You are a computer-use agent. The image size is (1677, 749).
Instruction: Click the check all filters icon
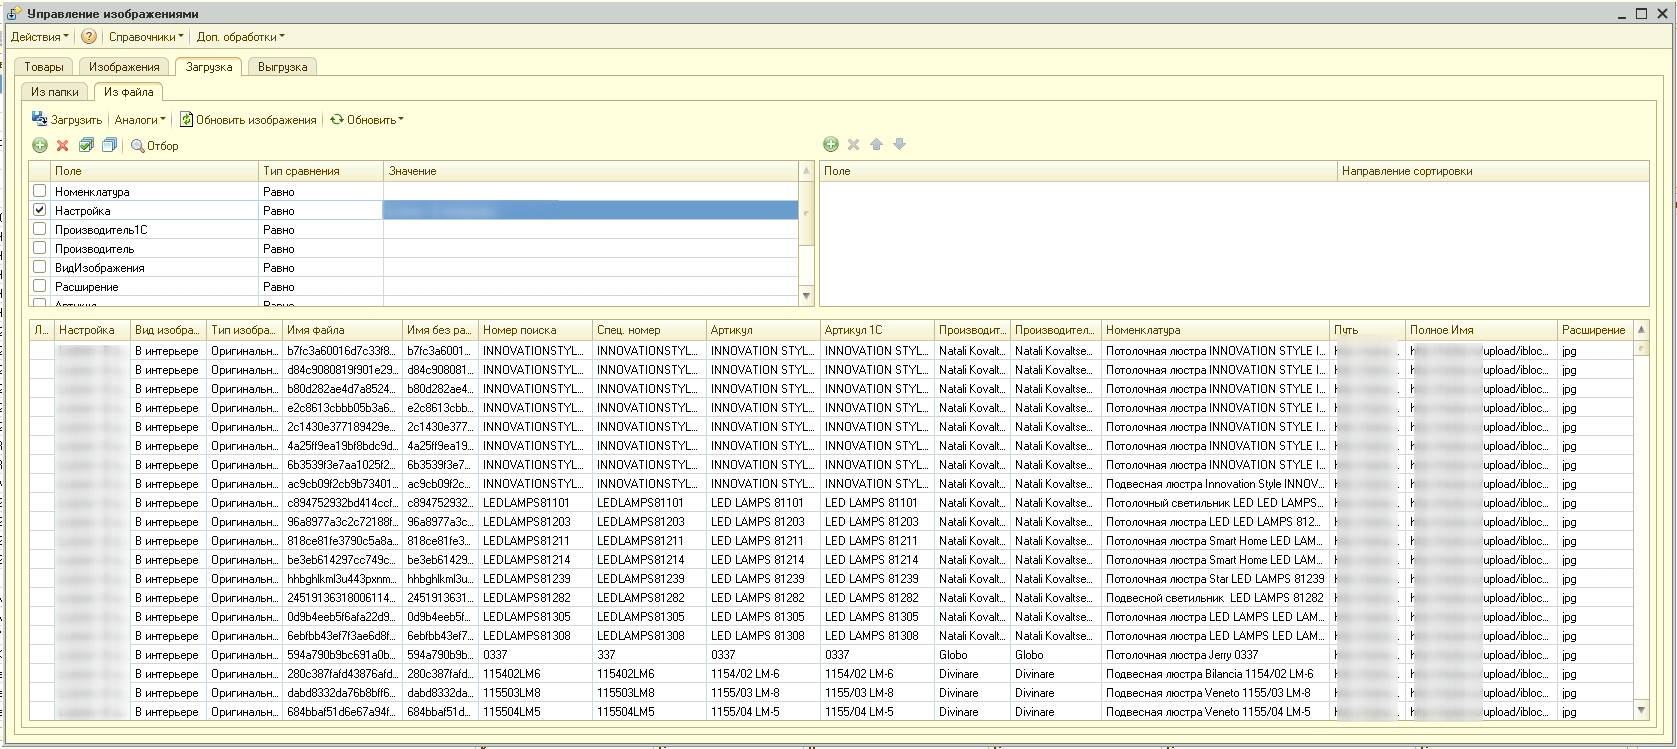(87, 146)
